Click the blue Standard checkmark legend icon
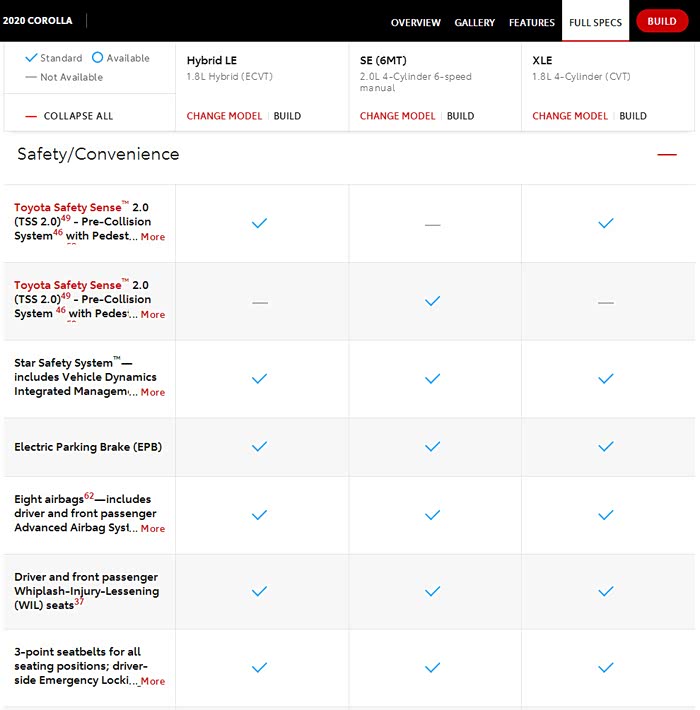 tap(31, 58)
